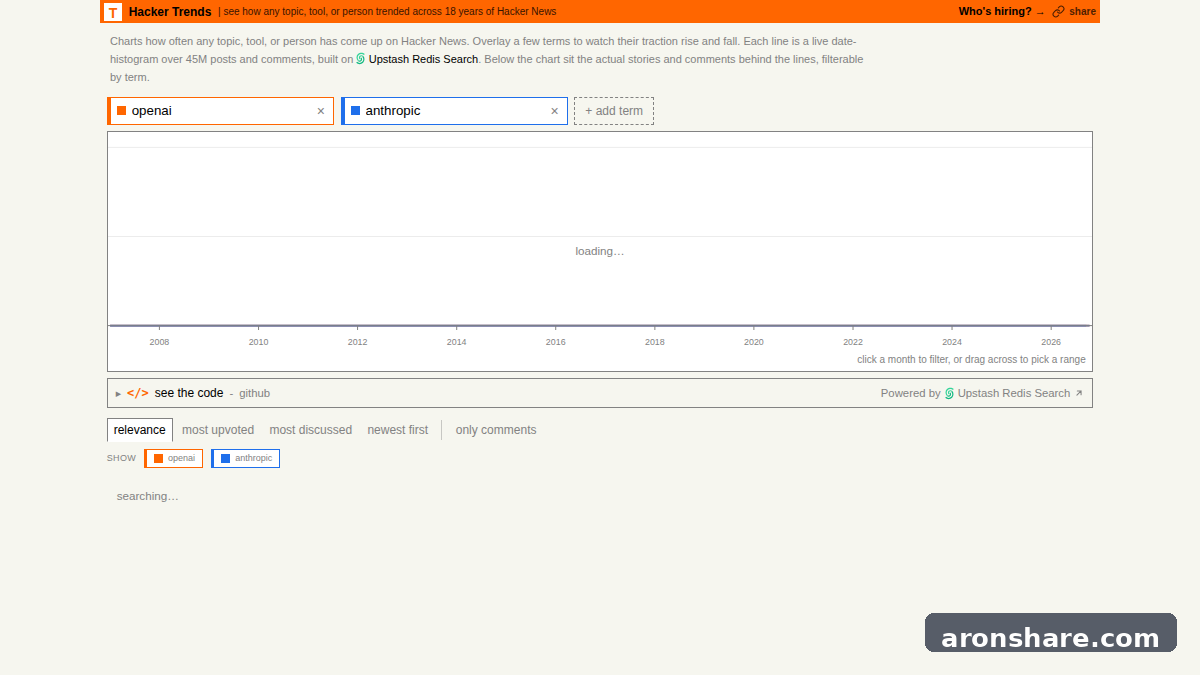Open Powered by Upstash Redis Search link
This screenshot has height=675, width=1200.
[x=981, y=393]
